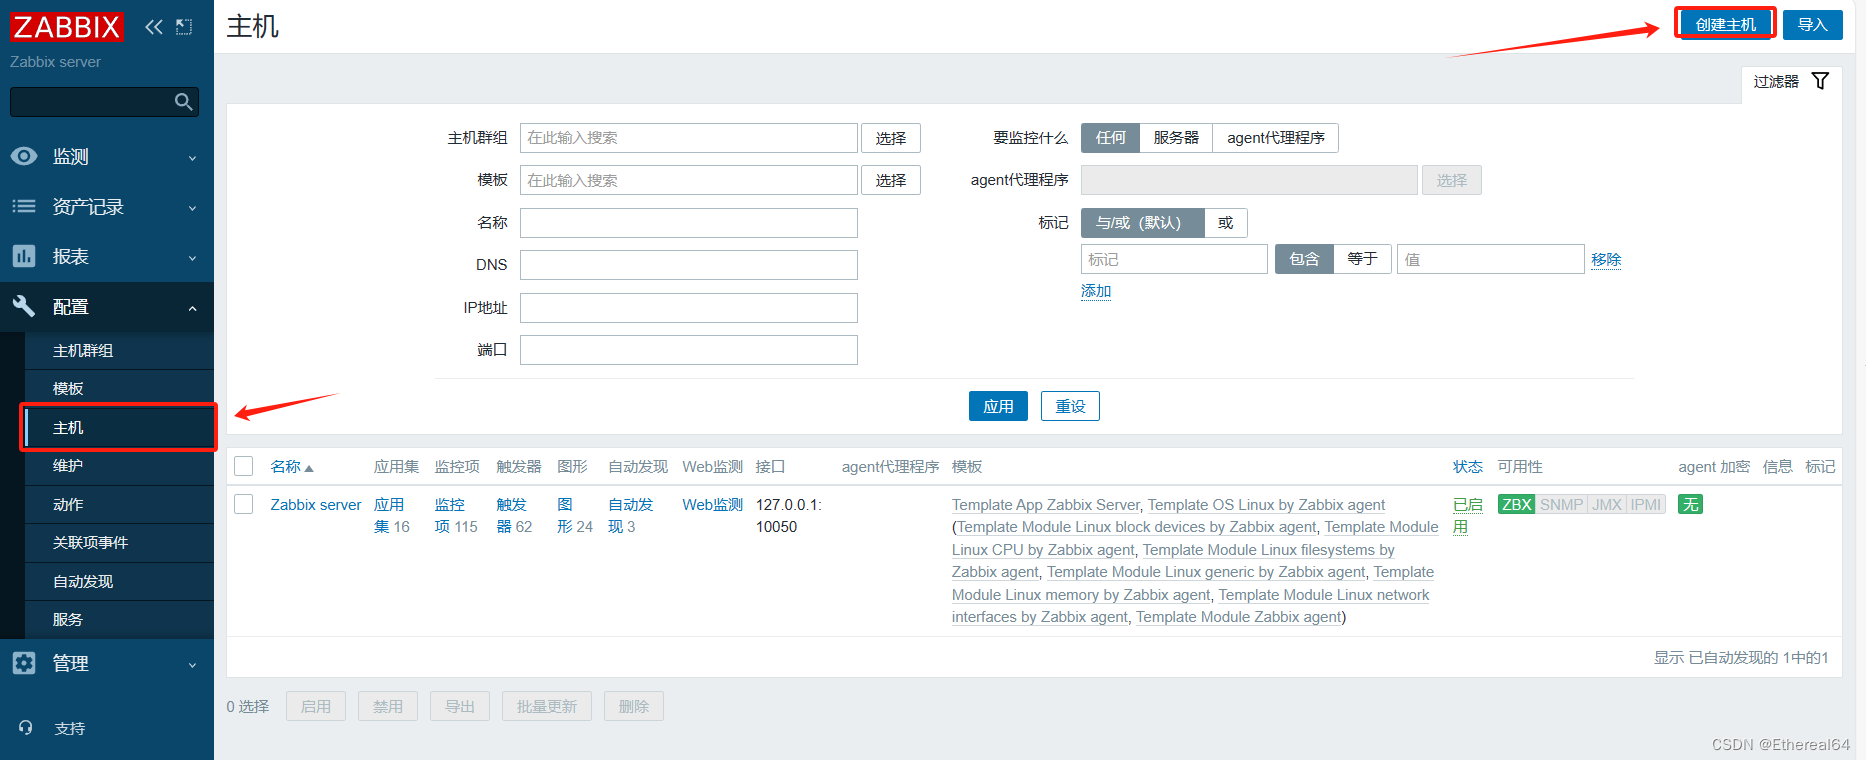
Task: Tick the checkbox for Zabbix server row
Action: pyautogui.click(x=244, y=504)
